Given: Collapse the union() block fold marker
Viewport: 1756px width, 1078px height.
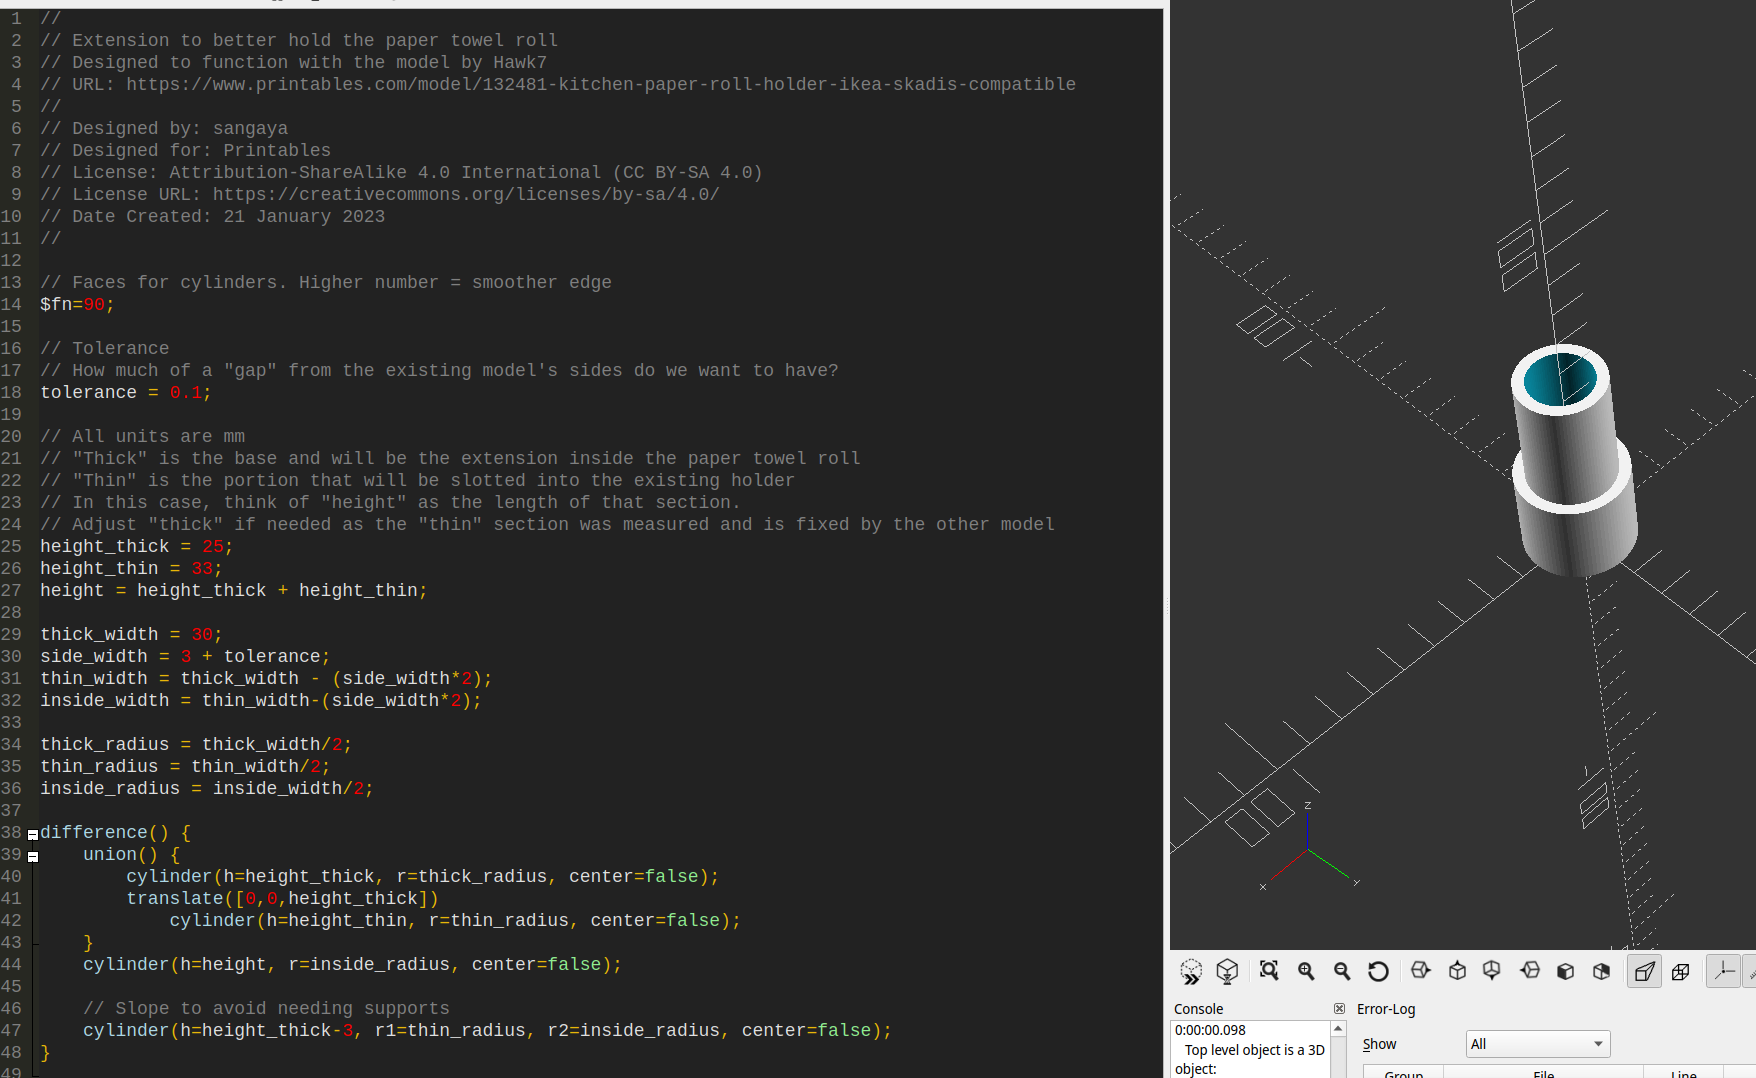Looking at the screenshot, I should 33,856.
